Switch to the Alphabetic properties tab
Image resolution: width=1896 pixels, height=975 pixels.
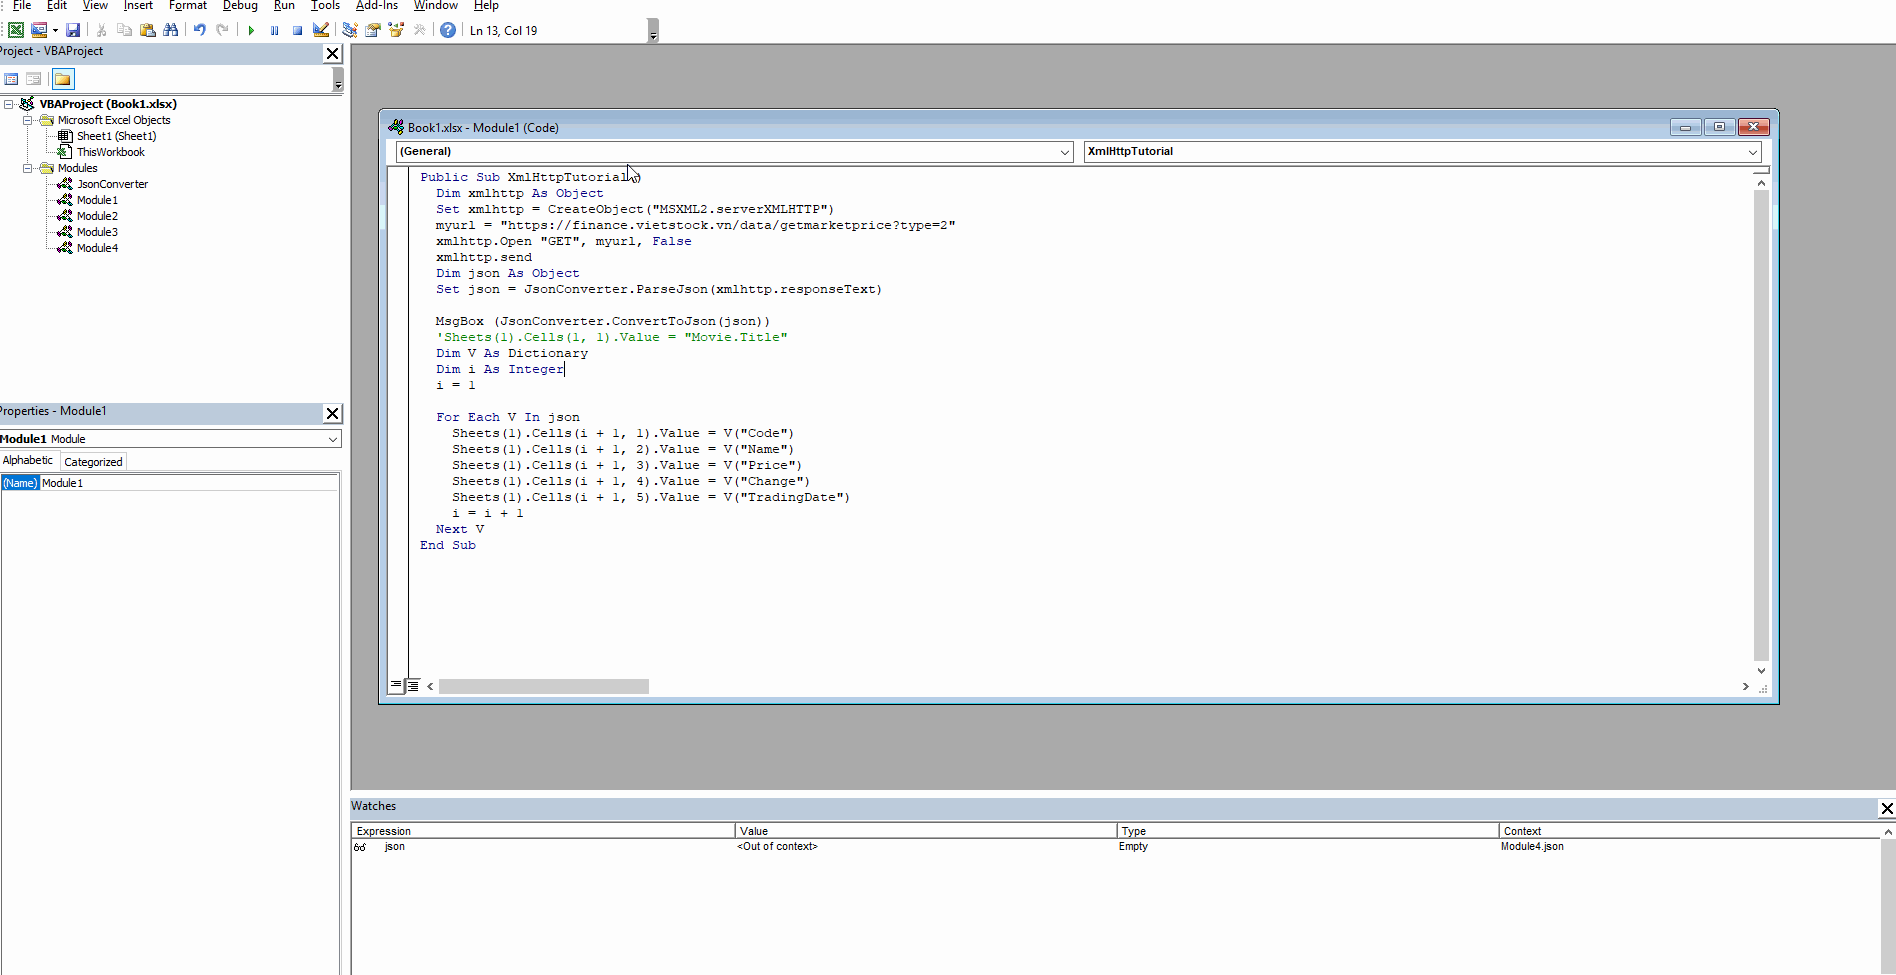[x=28, y=461]
